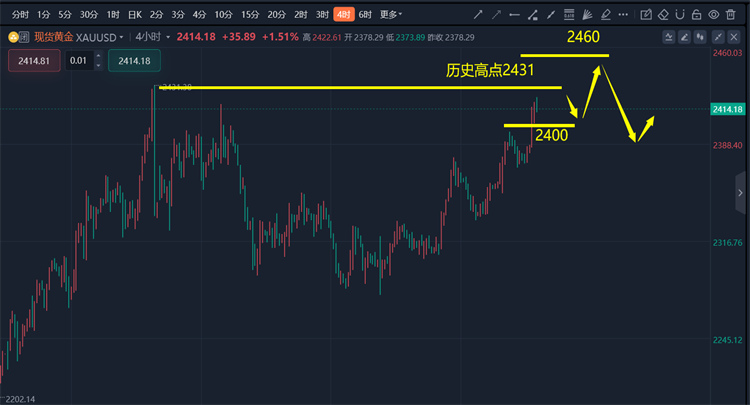Image resolution: width=750 pixels, height=405 pixels.
Task: Click the 2245.12 price axis label
Action: tap(728, 340)
